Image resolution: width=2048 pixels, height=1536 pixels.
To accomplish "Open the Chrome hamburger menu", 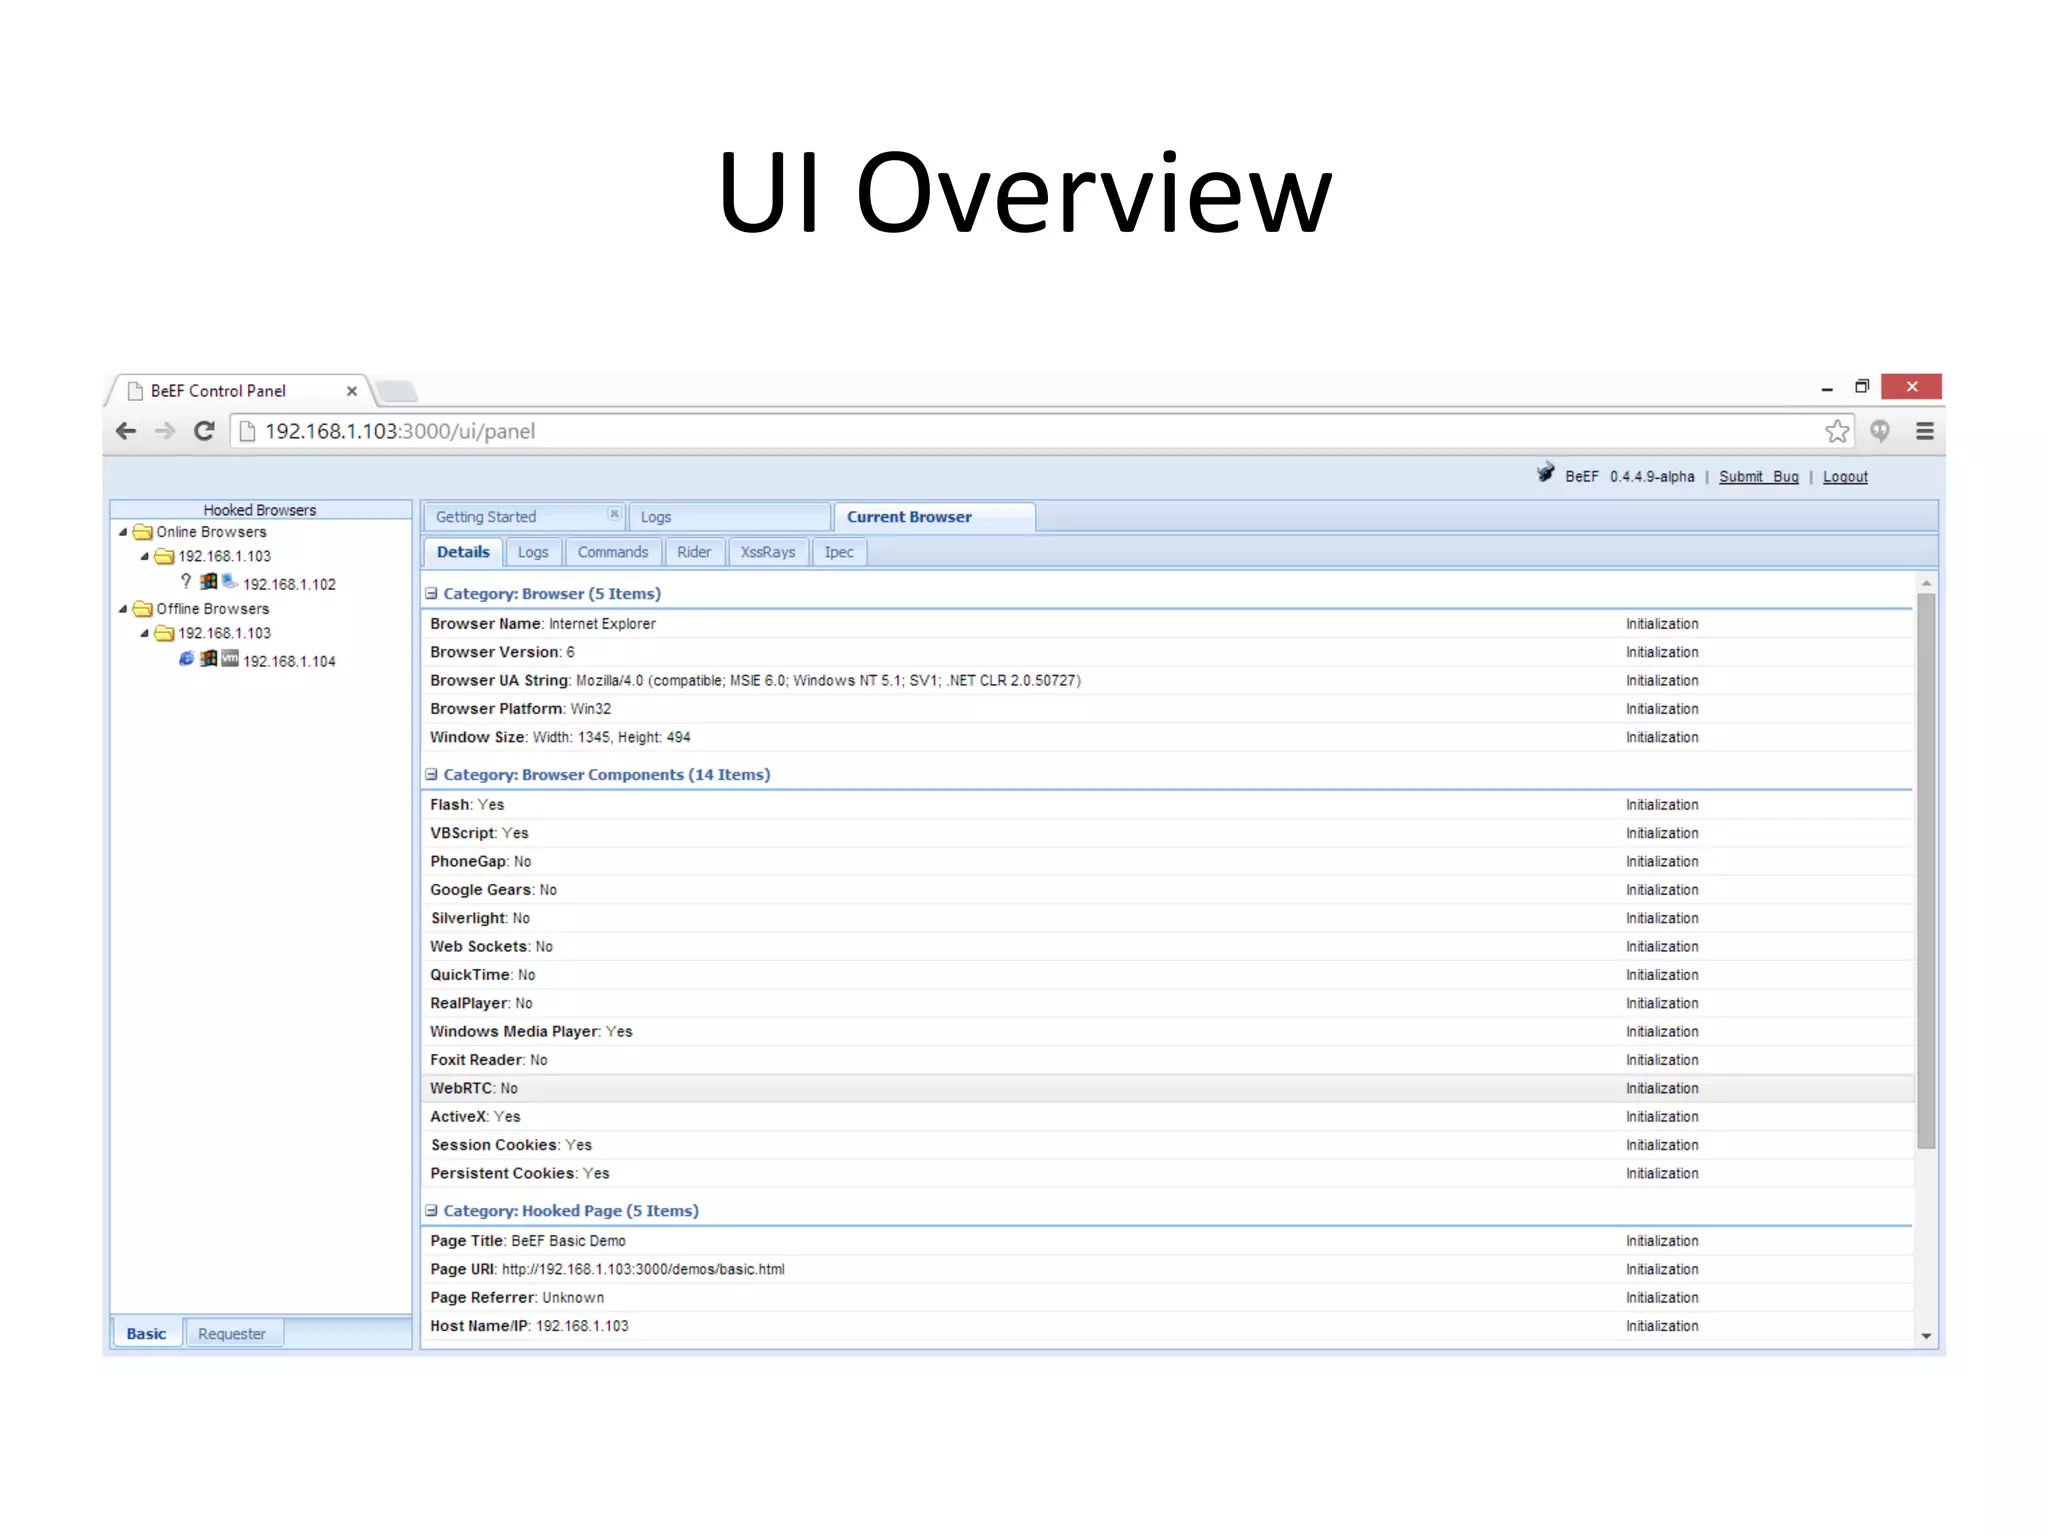I will [x=1925, y=431].
